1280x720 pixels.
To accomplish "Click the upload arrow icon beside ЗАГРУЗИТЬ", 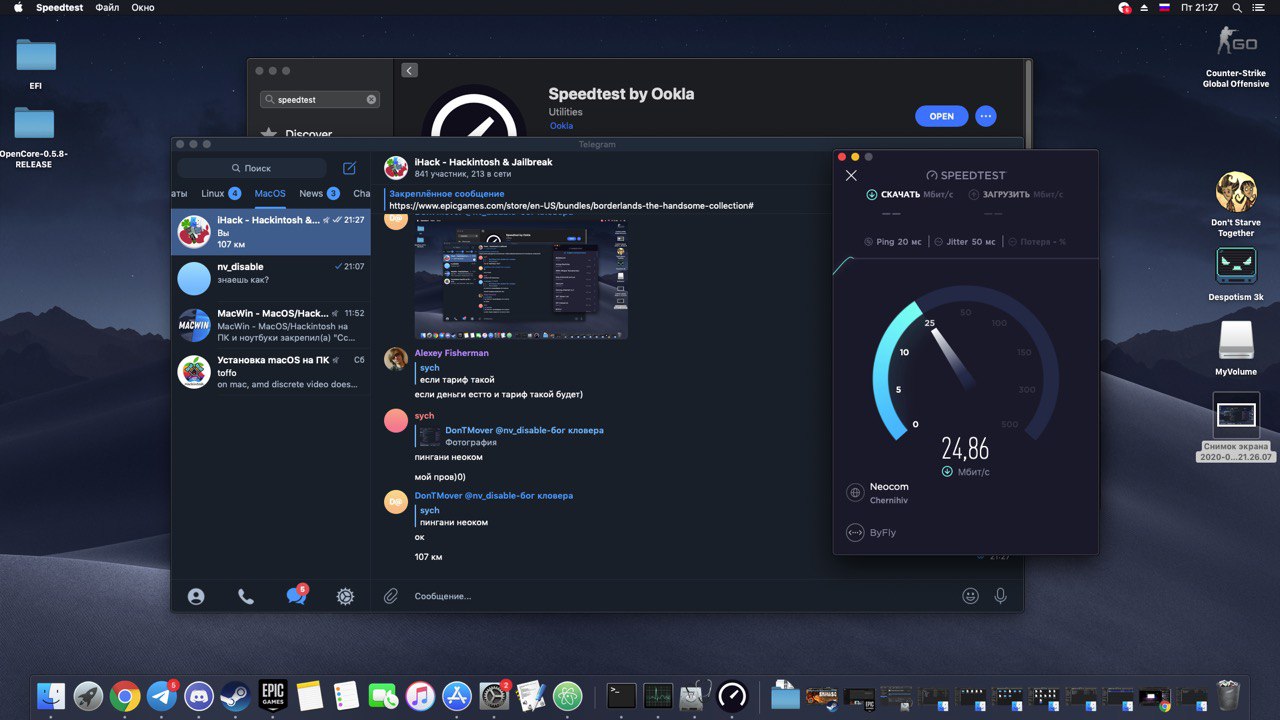I will (x=974, y=195).
